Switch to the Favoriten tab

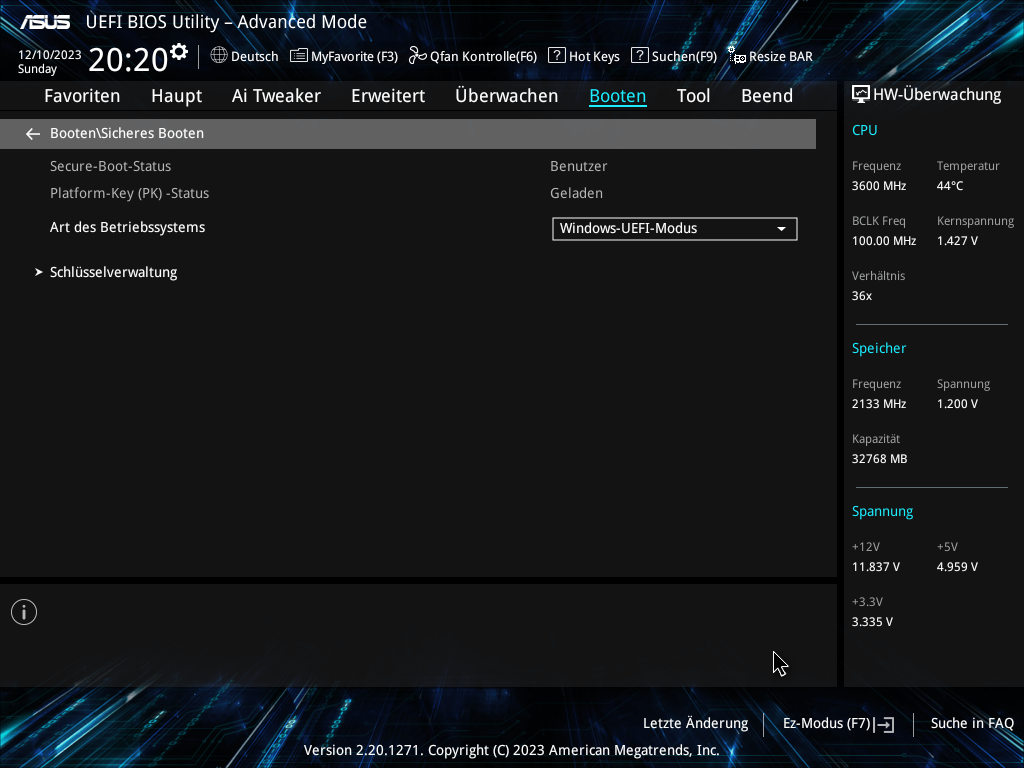82,96
